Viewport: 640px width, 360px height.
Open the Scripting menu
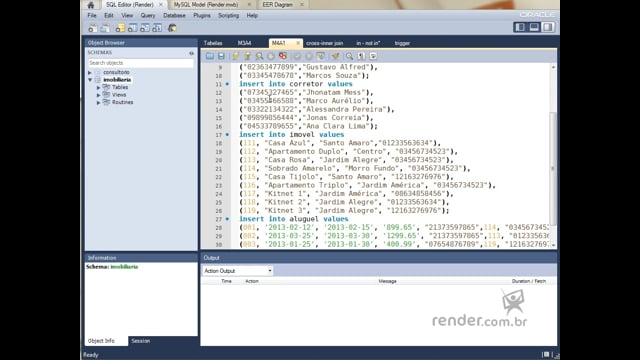point(228,16)
